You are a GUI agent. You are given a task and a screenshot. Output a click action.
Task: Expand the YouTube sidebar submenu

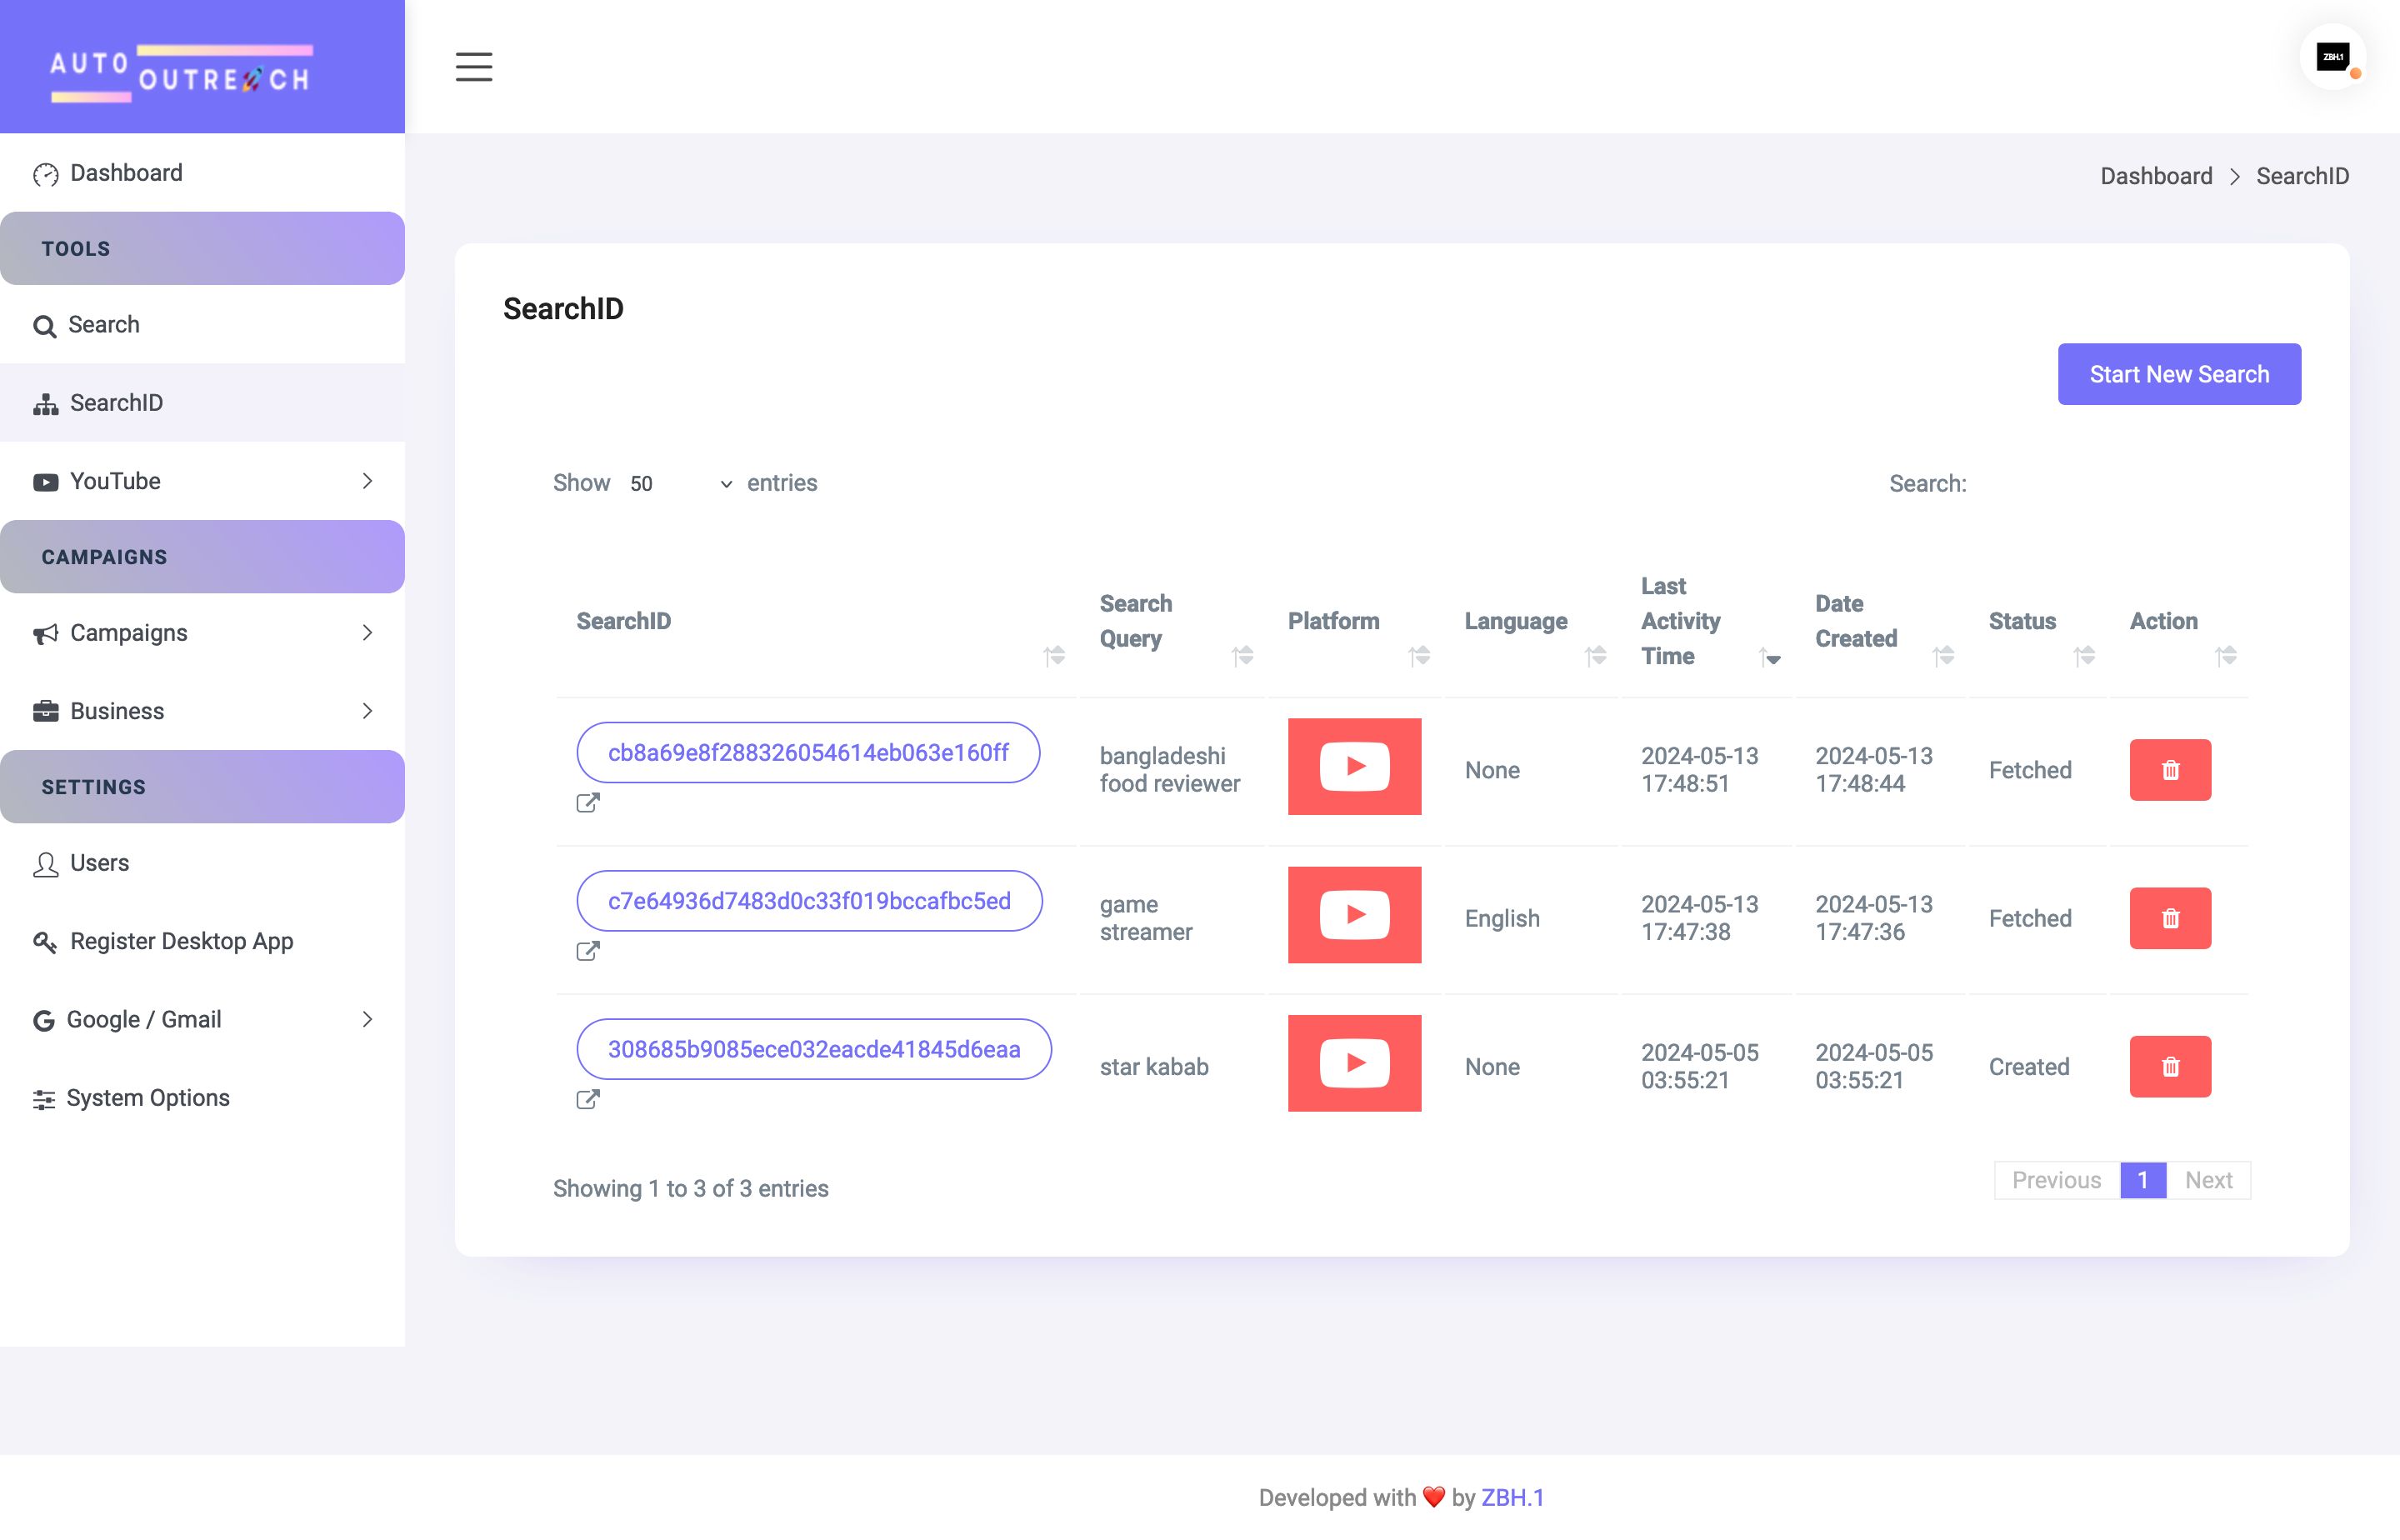202,481
